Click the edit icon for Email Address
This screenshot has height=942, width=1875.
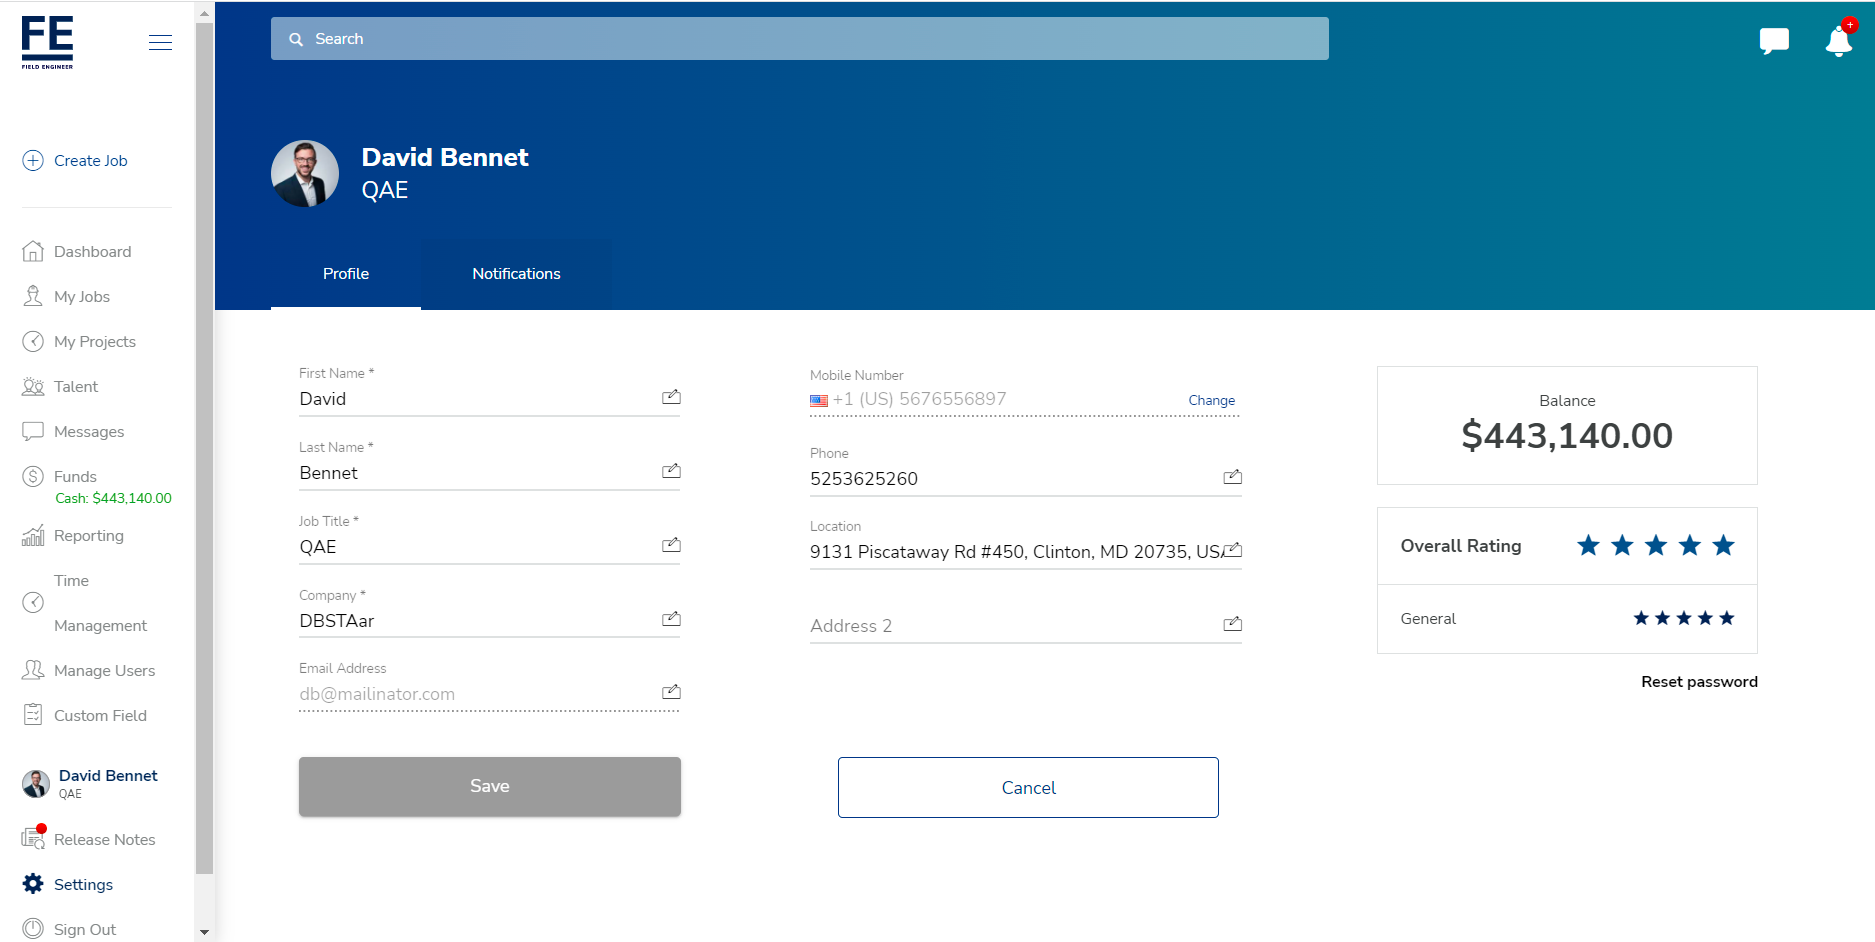click(671, 692)
